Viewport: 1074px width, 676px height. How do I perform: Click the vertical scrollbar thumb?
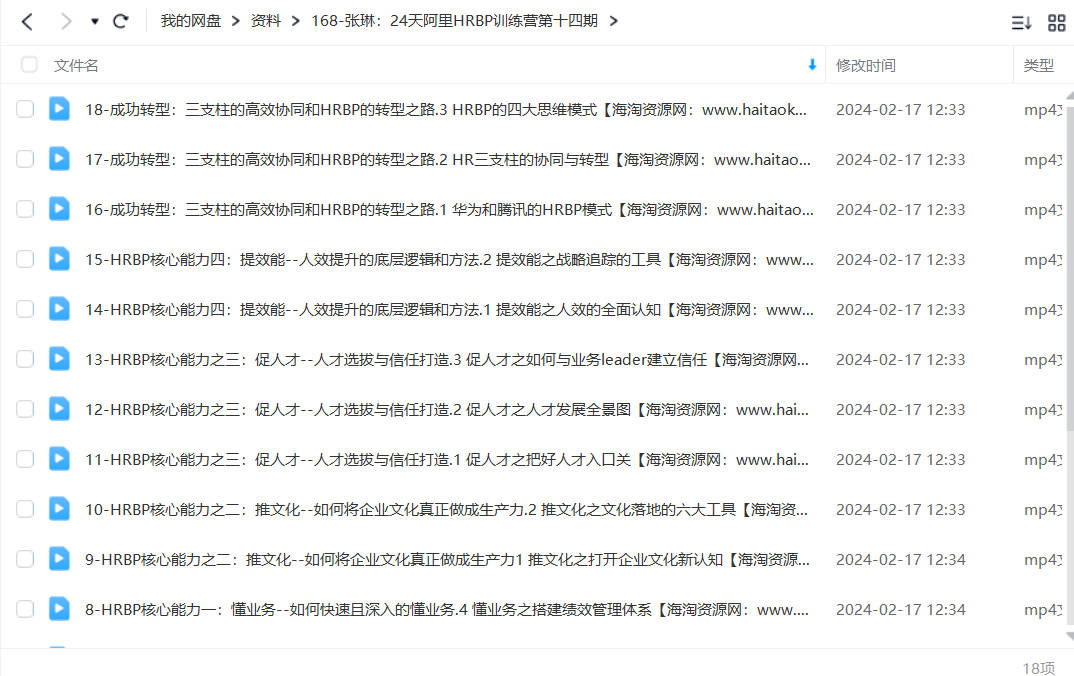pos(1070,267)
